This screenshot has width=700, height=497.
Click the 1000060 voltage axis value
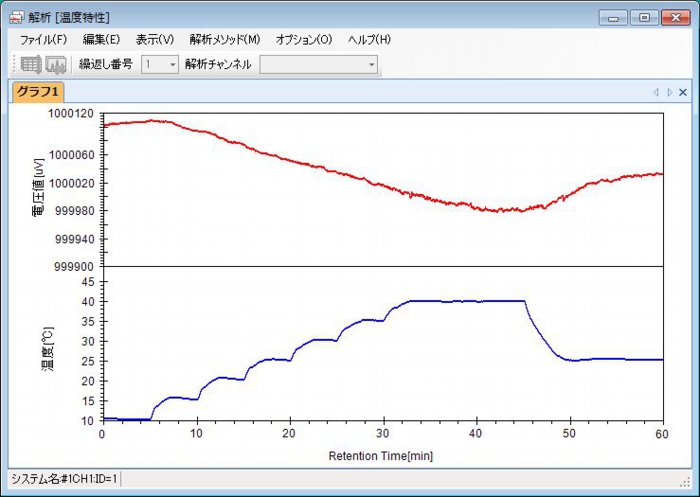tap(71, 155)
